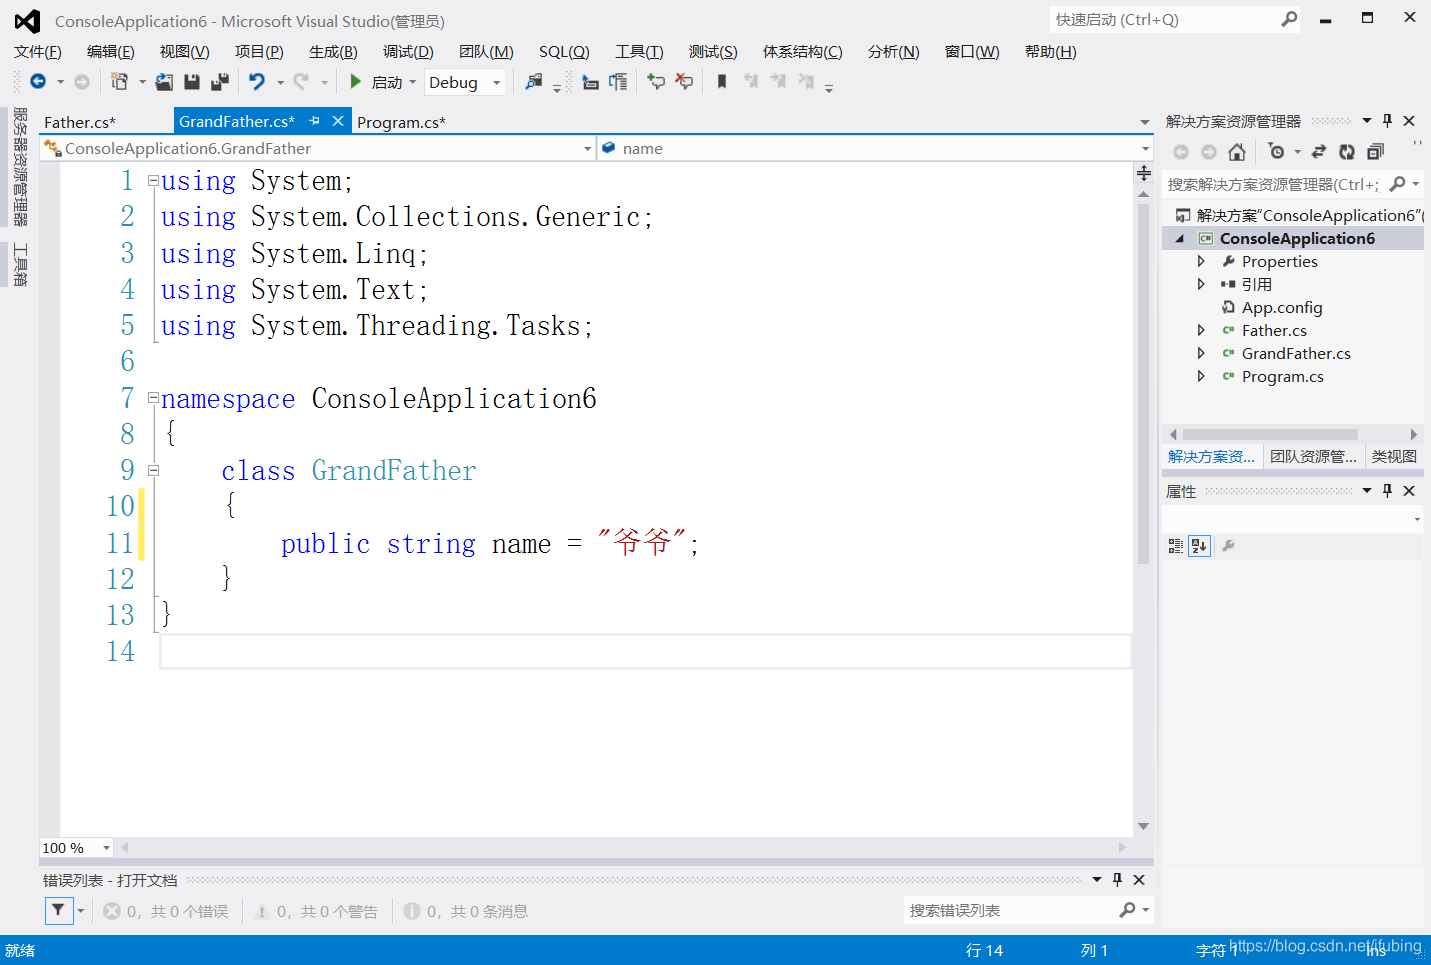Expand the 引用 references node
The width and height of the screenshot is (1431, 965).
tap(1201, 284)
